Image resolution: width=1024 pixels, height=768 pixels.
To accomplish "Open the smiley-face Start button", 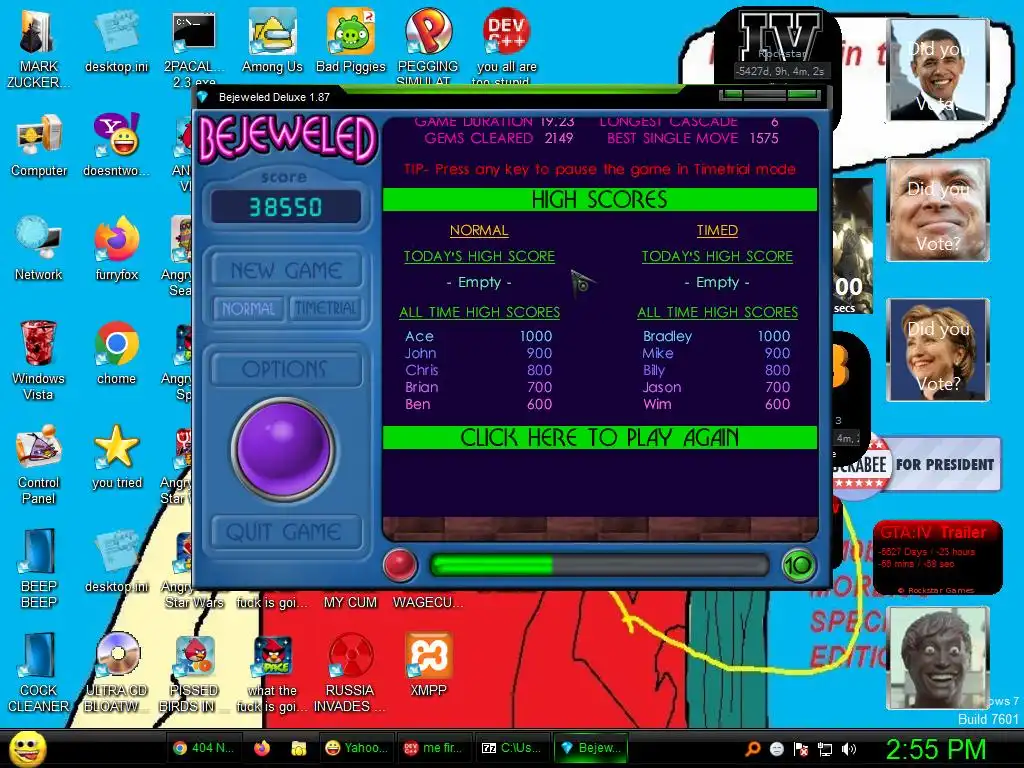I will [x=27, y=748].
